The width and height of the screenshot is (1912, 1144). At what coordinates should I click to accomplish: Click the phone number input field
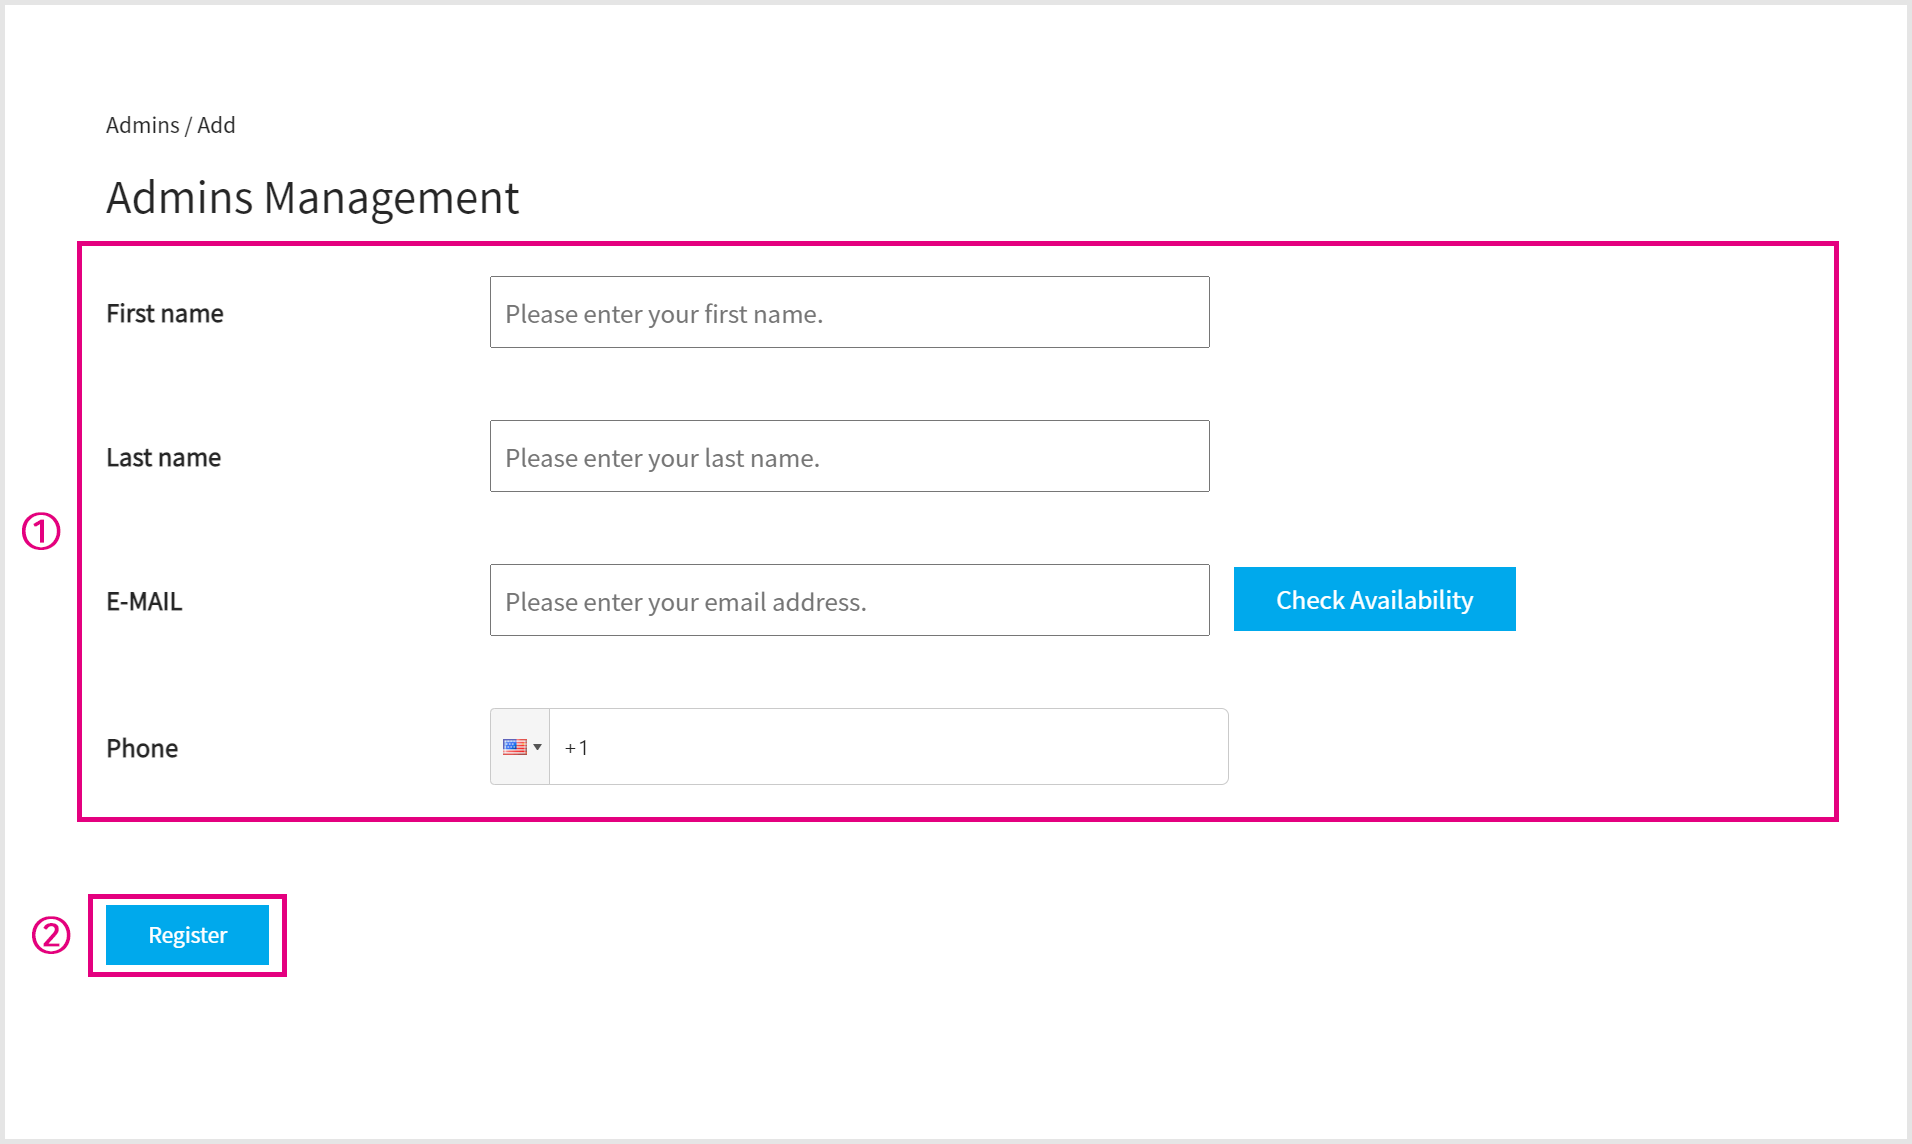pos(888,747)
